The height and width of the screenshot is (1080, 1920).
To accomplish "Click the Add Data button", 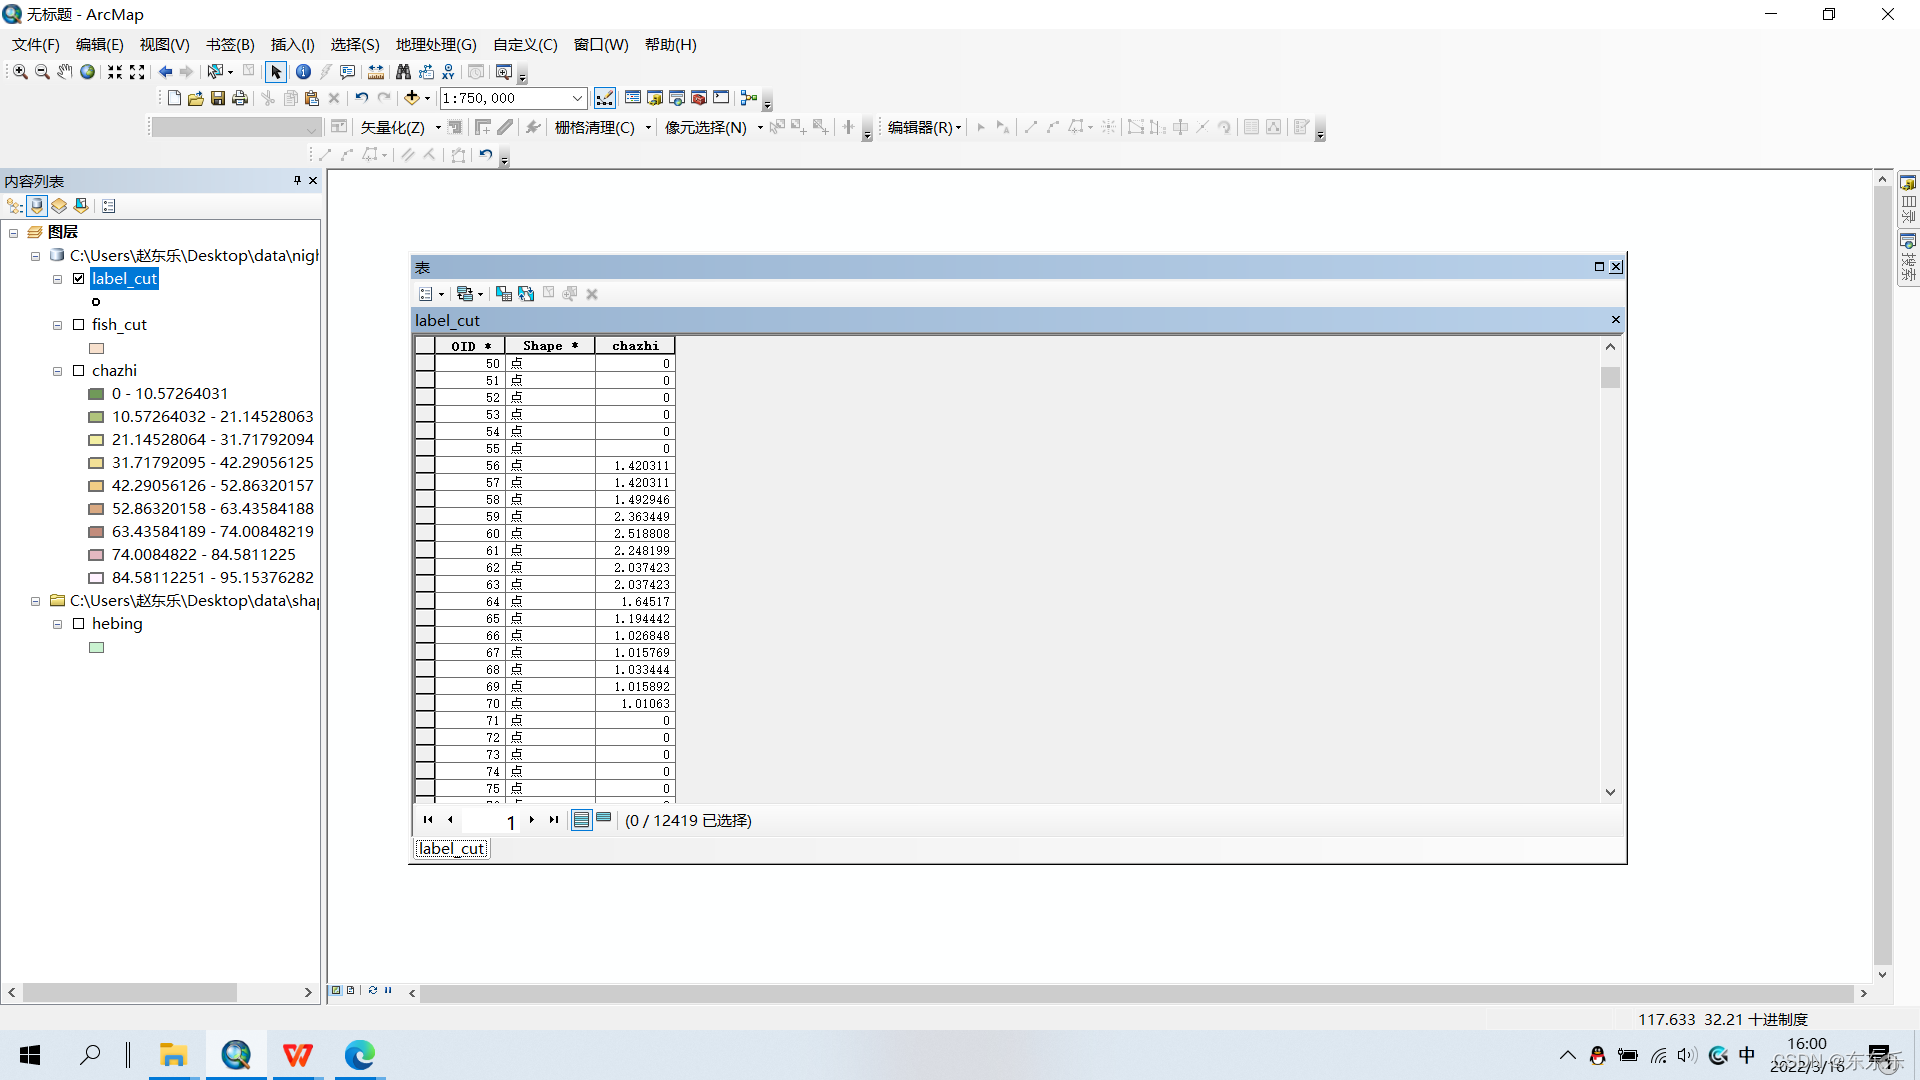I will tap(411, 98).
